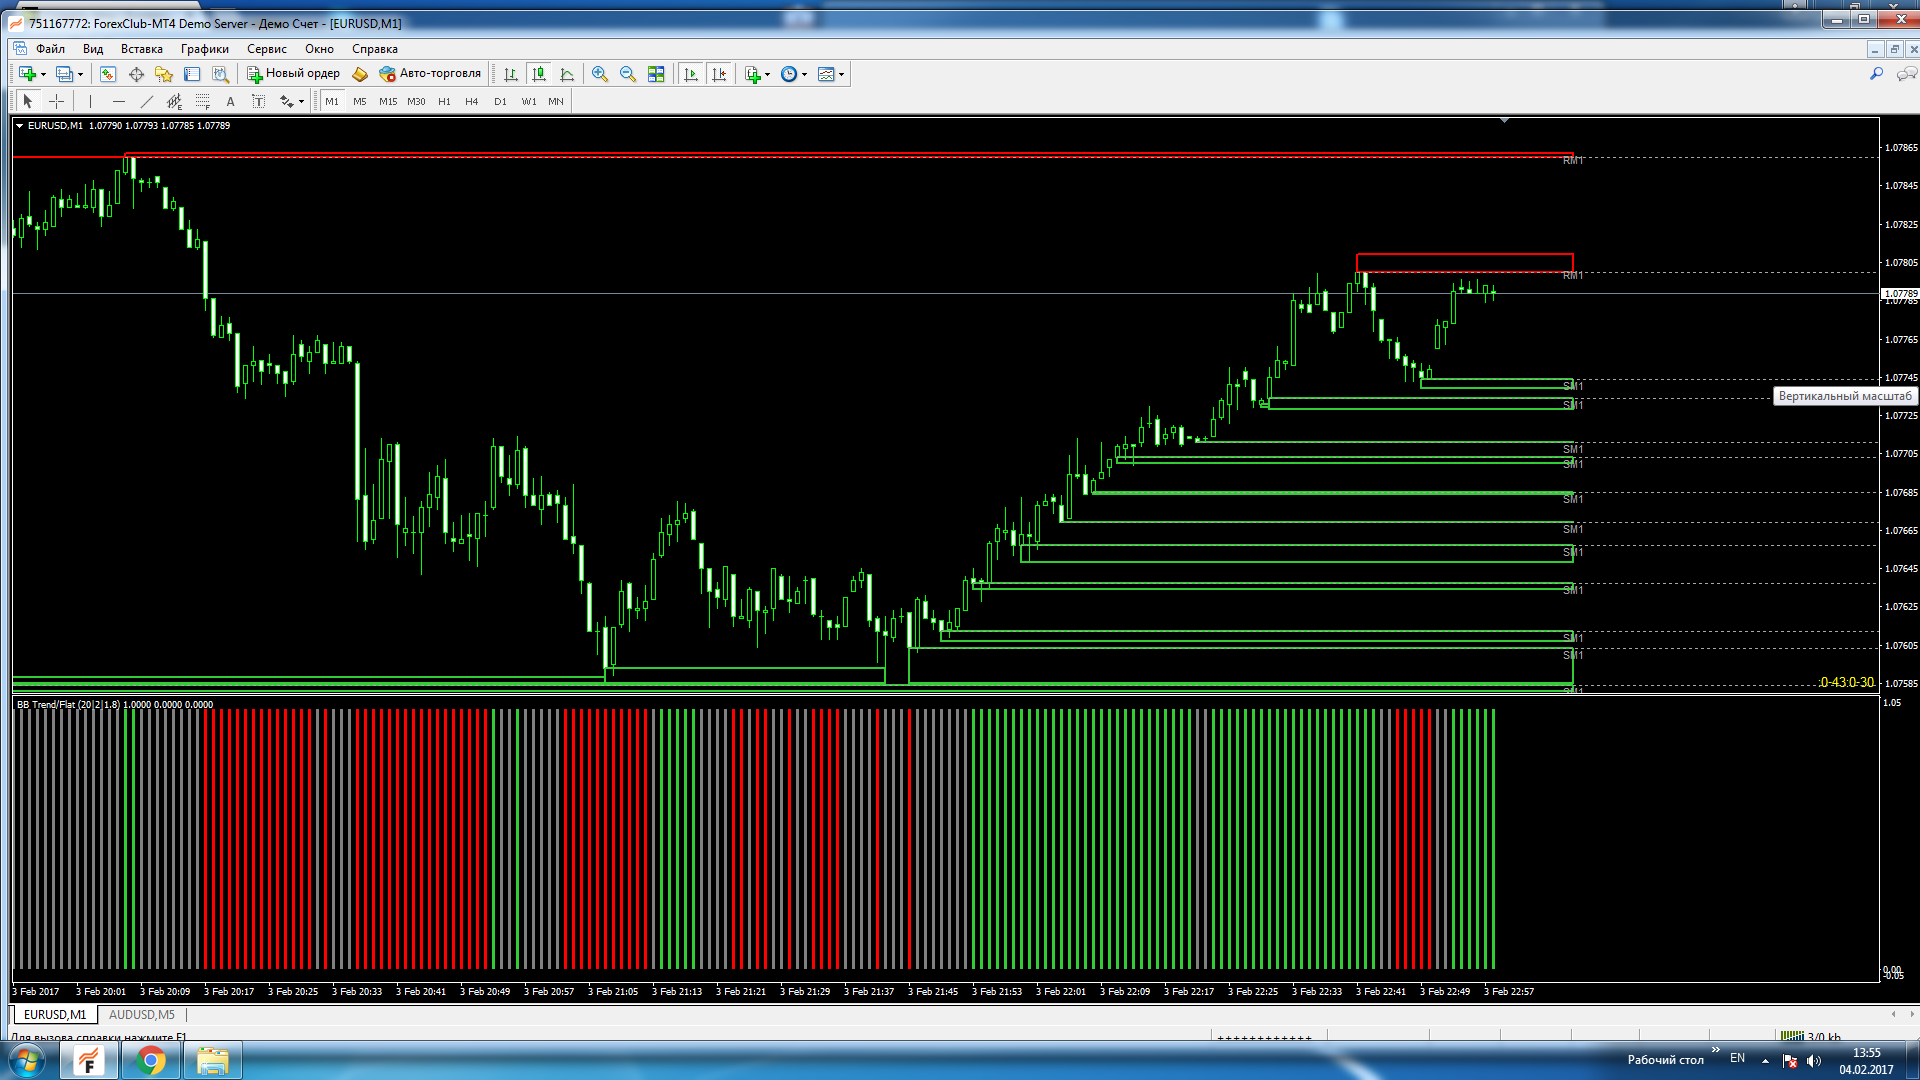
Task: Toggle Авто-торговля button
Action: 430,74
